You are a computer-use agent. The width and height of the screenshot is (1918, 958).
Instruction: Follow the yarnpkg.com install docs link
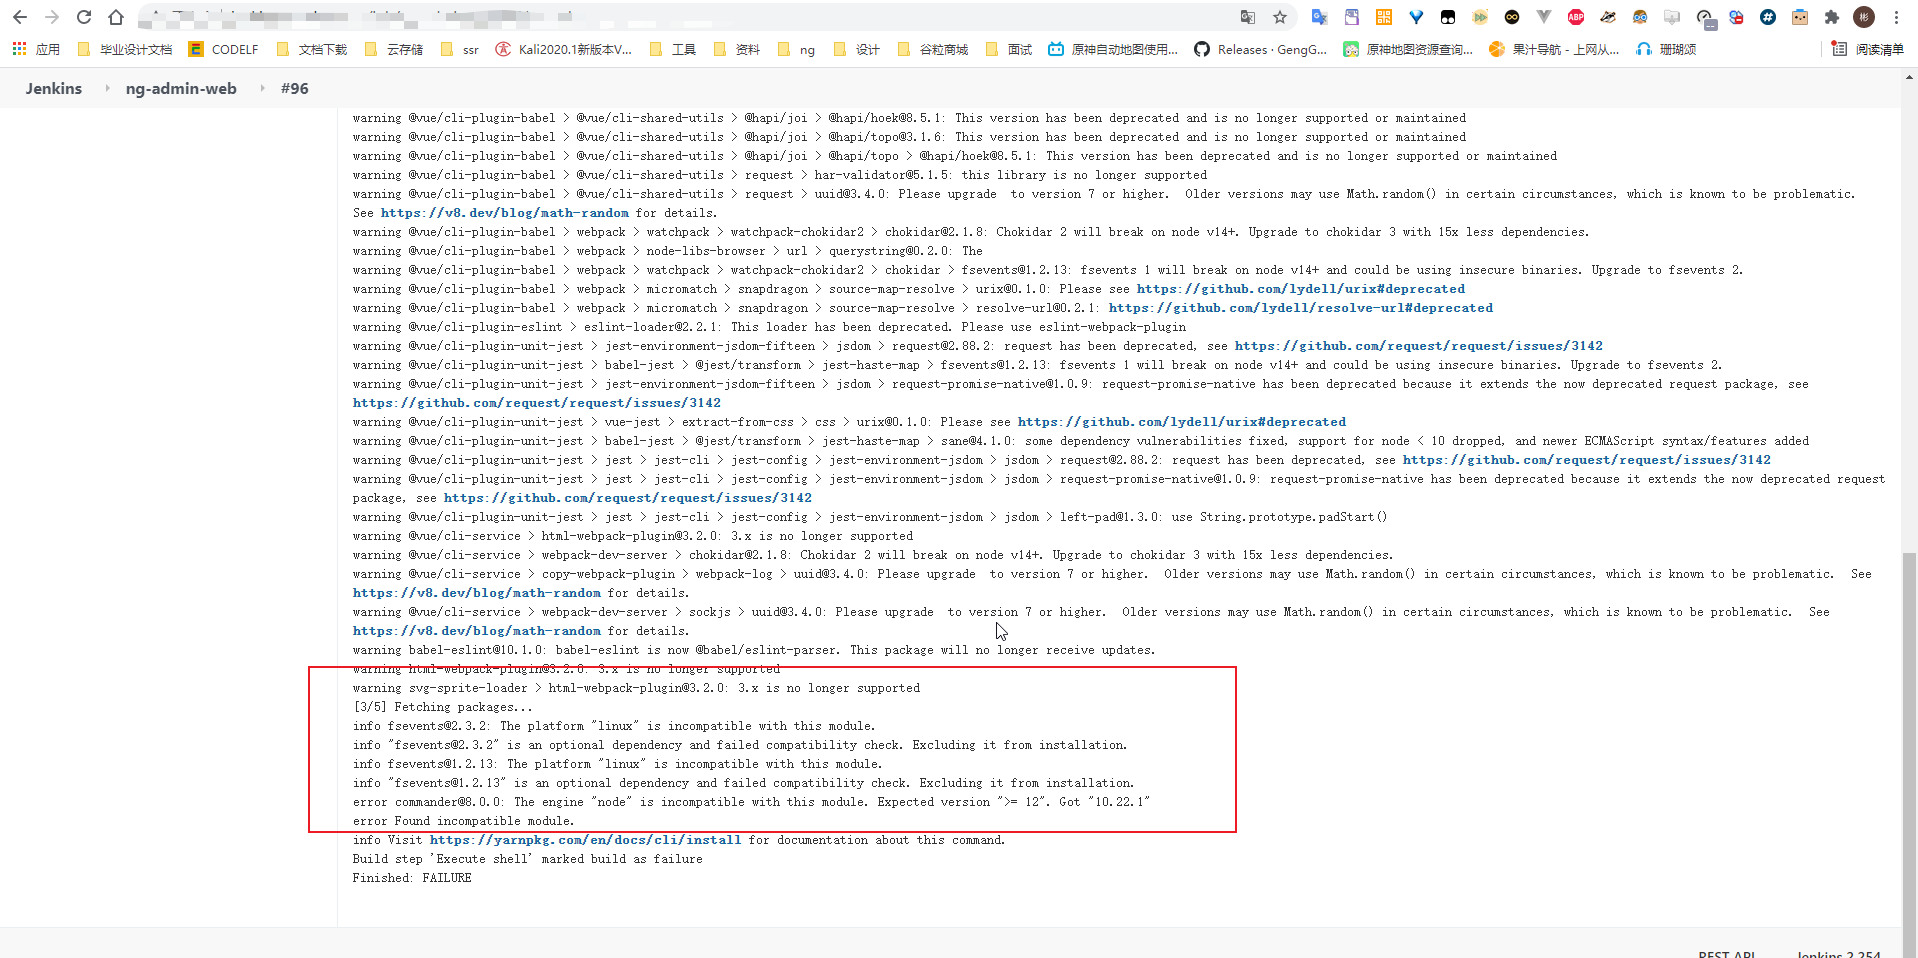click(x=584, y=840)
